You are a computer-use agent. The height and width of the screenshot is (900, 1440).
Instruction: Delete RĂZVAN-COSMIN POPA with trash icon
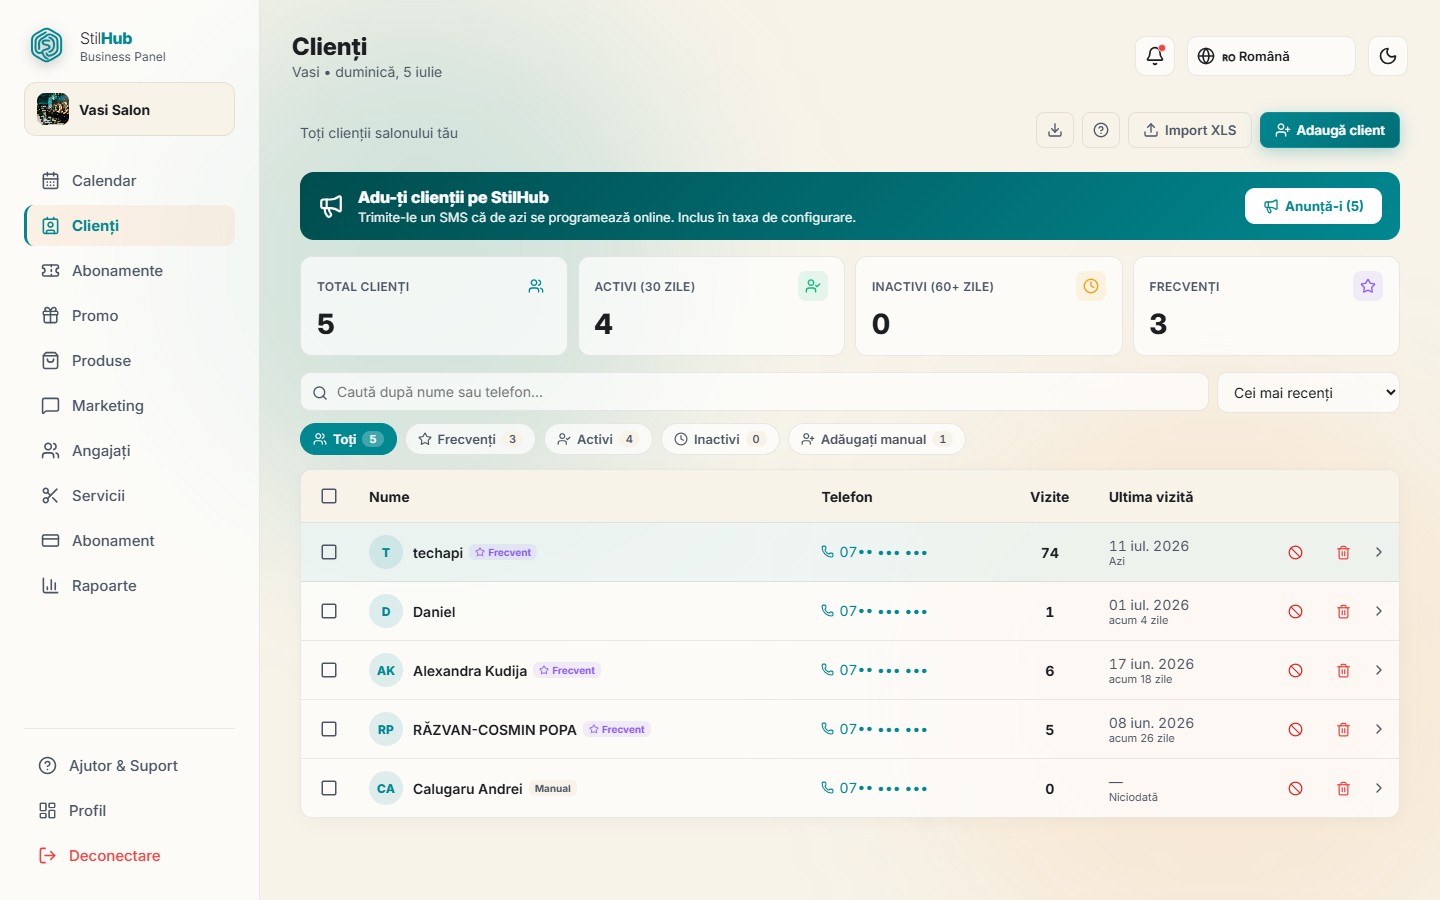click(1344, 729)
